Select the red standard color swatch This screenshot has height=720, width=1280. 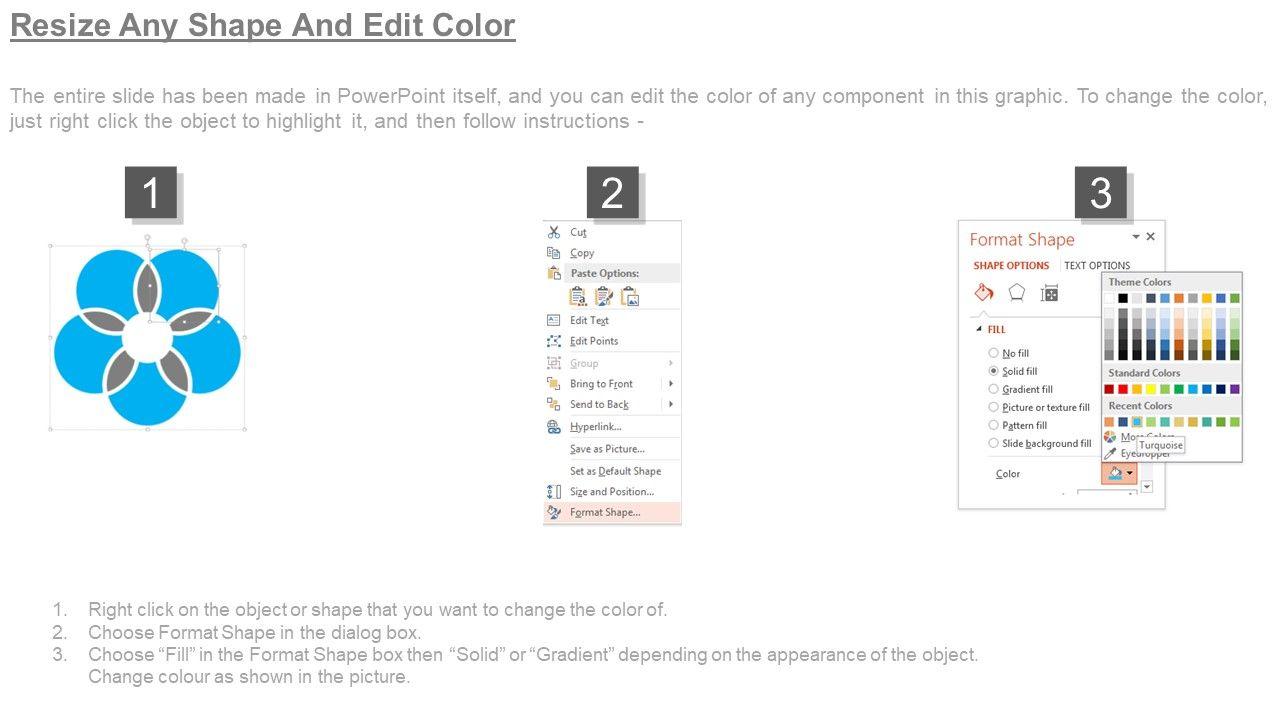coord(1123,389)
